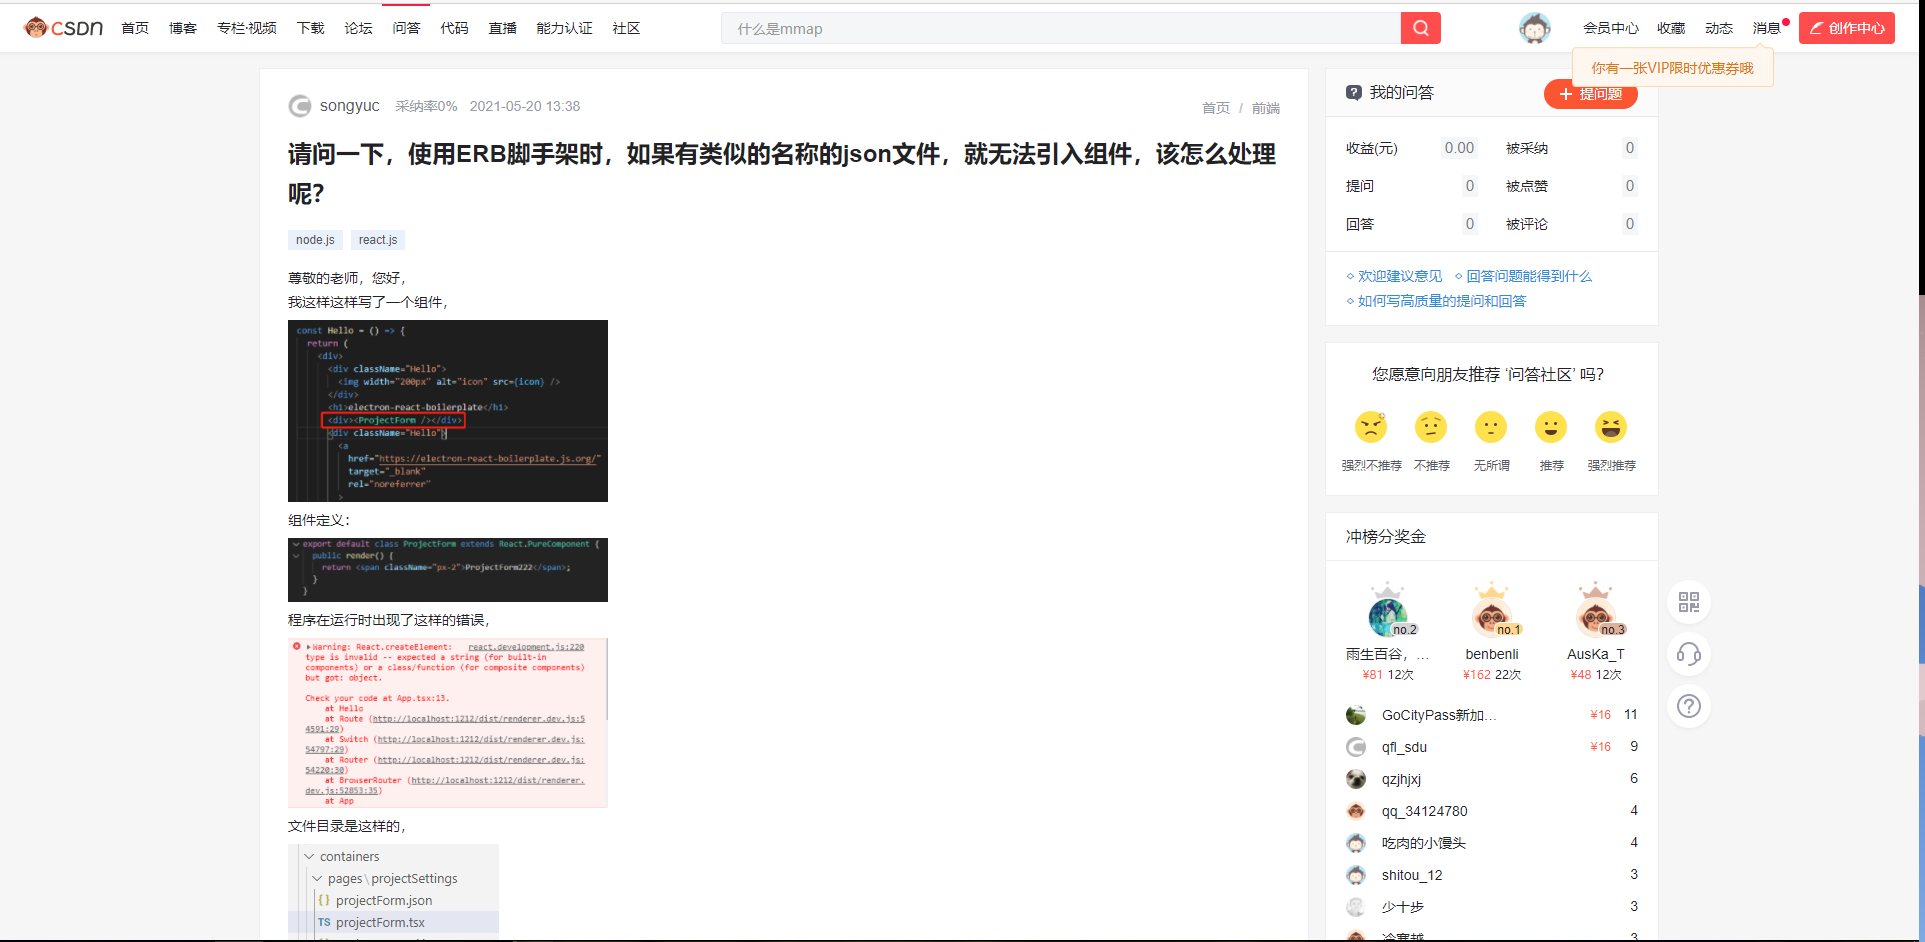Click the red search button icon
The width and height of the screenshot is (1925, 942).
point(1420,28)
